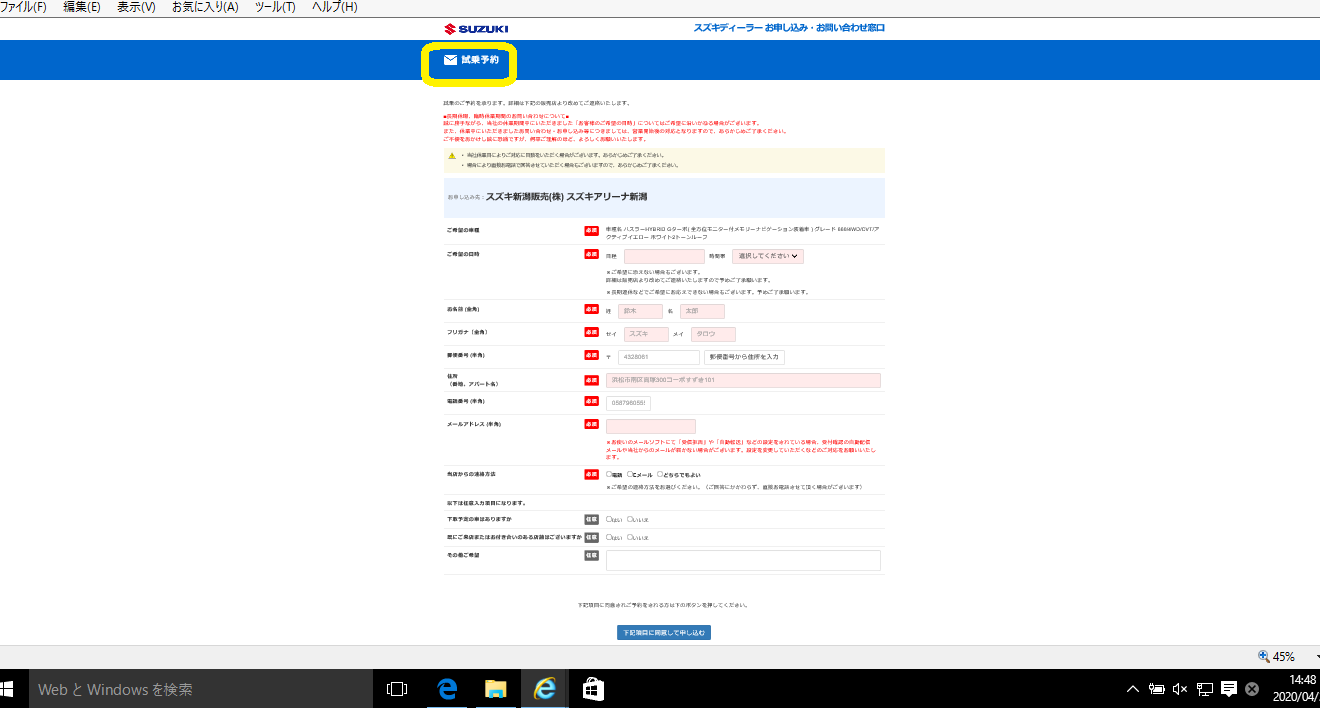Click the postal code input field
Image resolution: width=1320 pixels, height=708 pixels.
(x=659, y=357)
